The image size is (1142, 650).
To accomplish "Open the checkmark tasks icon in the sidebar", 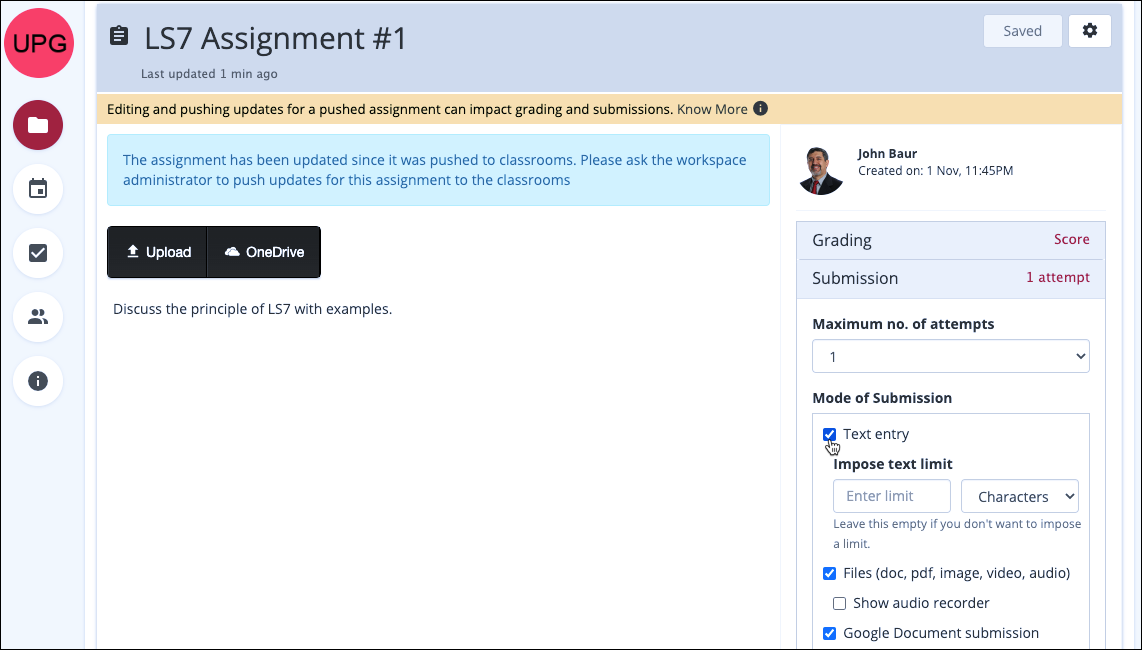I will pyautogui.click(x=38, y=253).
